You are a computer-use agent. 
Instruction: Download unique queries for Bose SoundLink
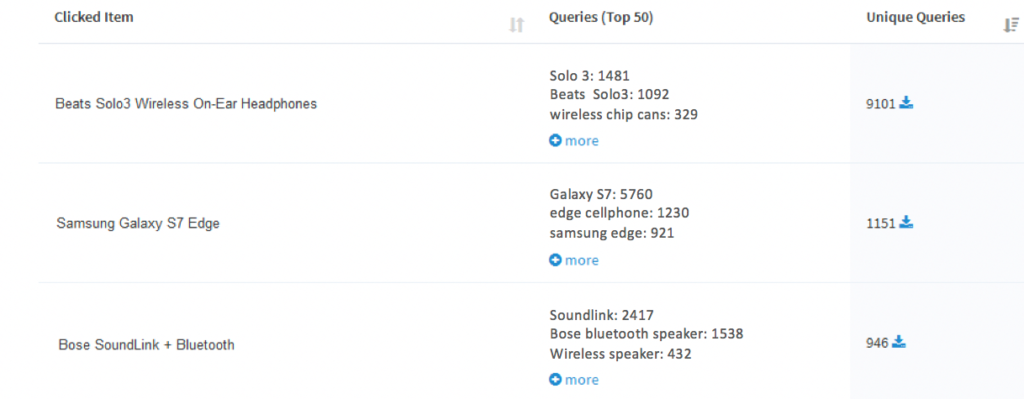point(899,342)
